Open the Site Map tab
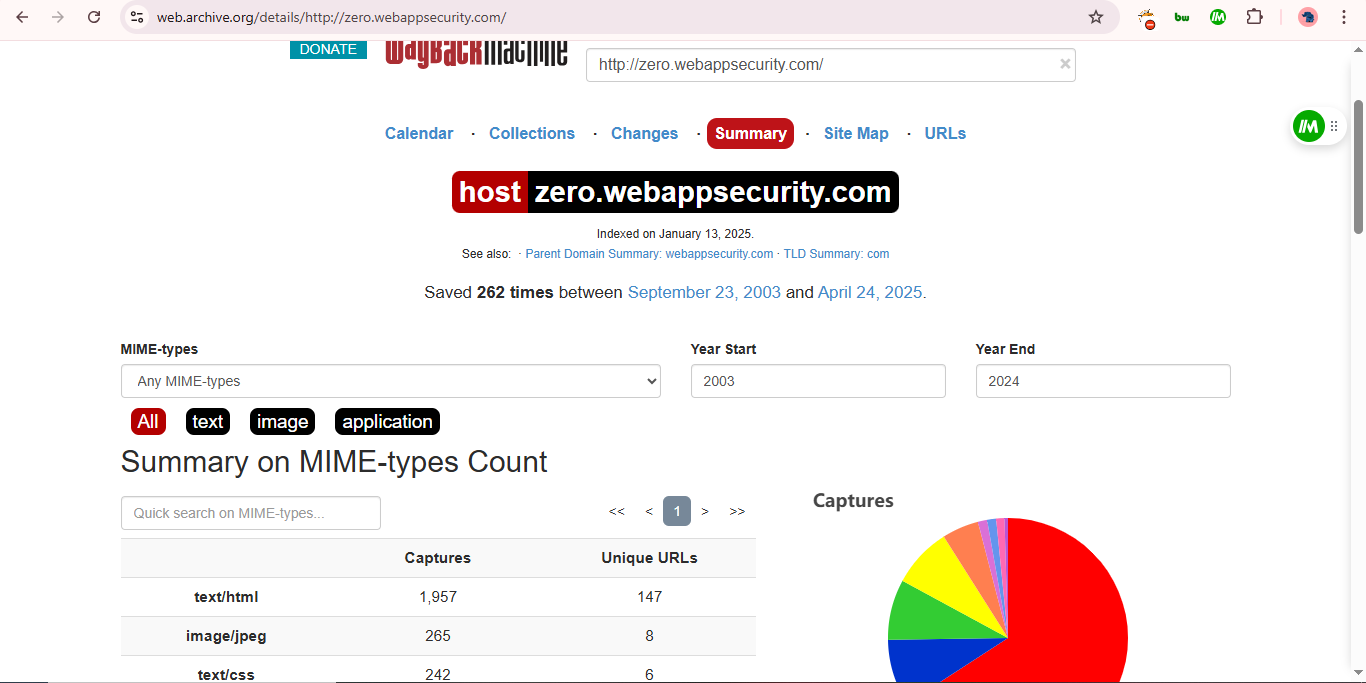This screenshot has width=1366, height=683. point(856,133)
